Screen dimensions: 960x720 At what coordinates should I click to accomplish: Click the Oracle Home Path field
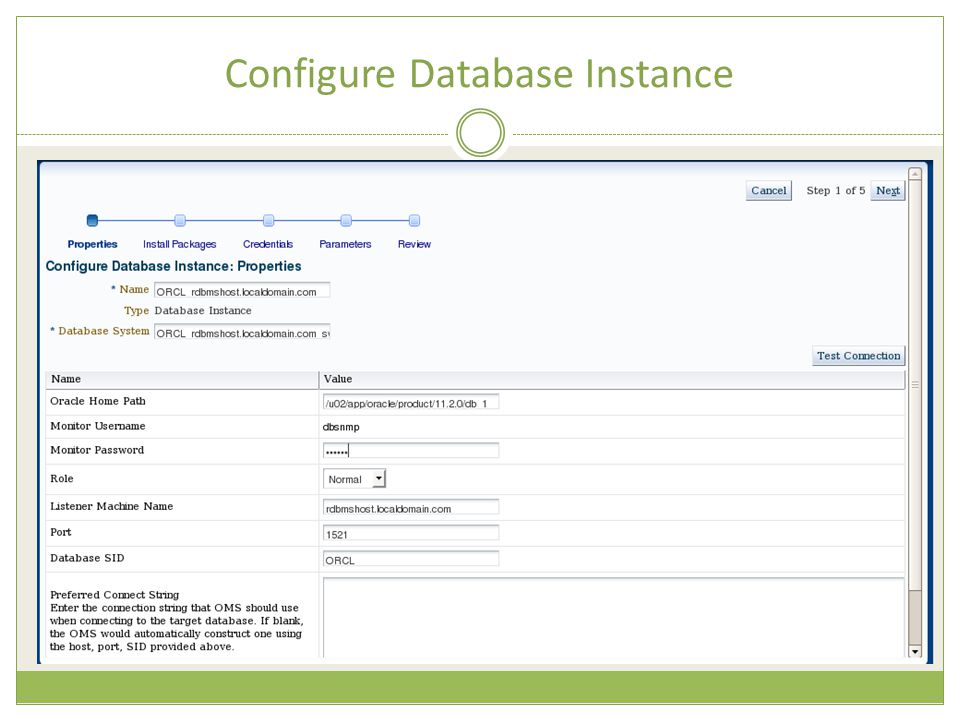(411, 402)
